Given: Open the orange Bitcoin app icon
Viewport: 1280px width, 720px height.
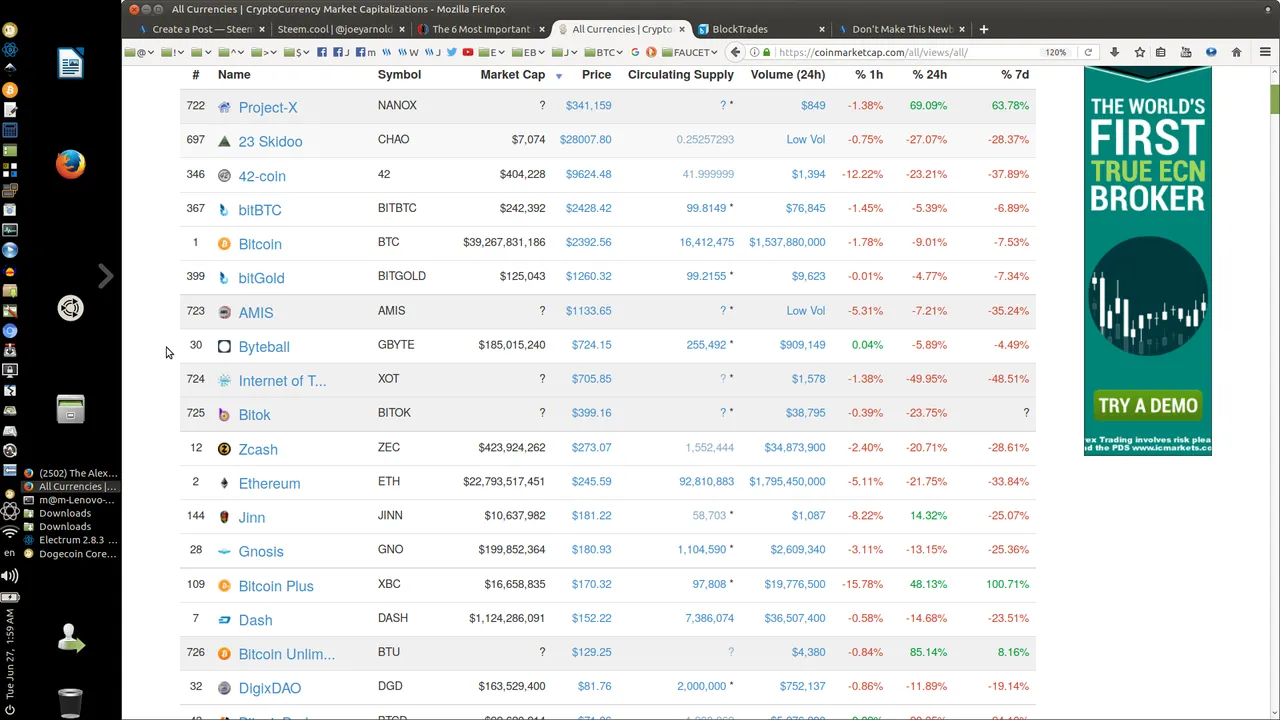Looking at the screenshot, I should click(x=10, y=90).
